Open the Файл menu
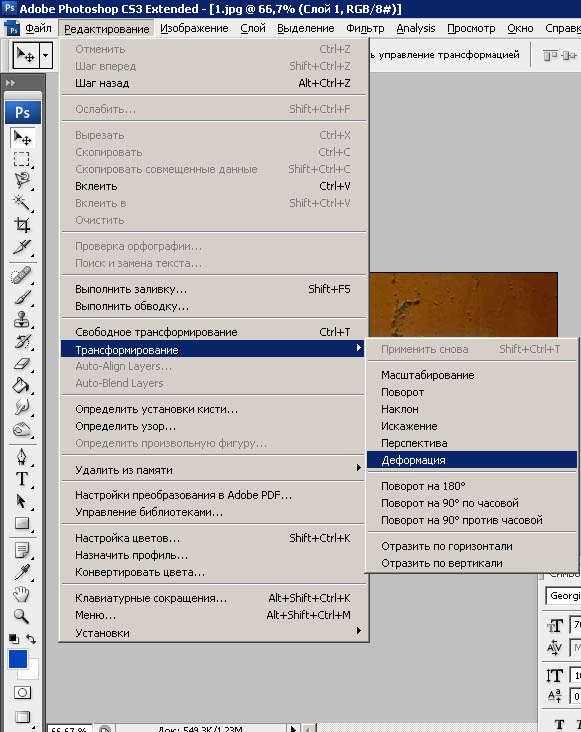Screen dimensions: 581x732 tap(38, 28)
